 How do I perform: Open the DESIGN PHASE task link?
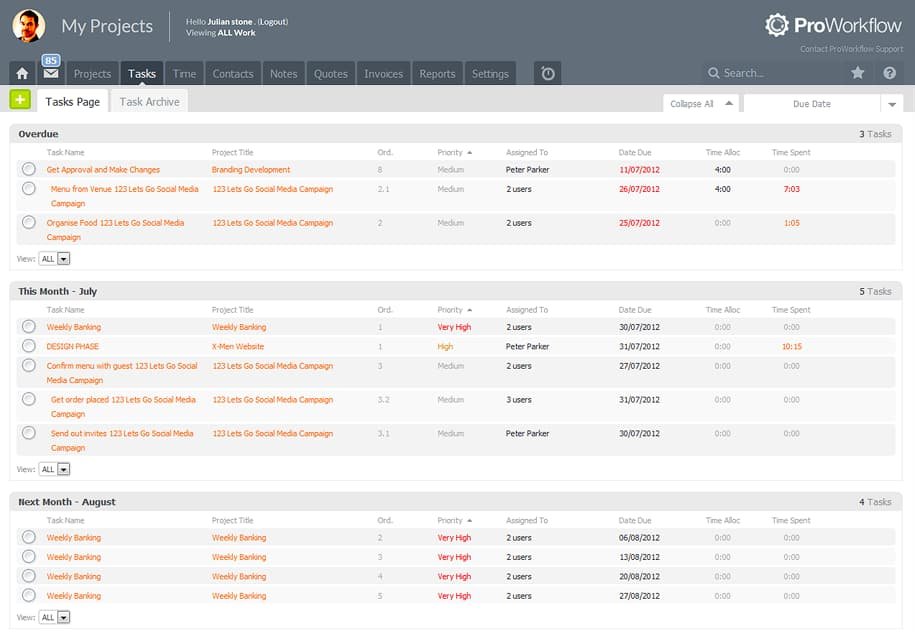pos(73,346)
